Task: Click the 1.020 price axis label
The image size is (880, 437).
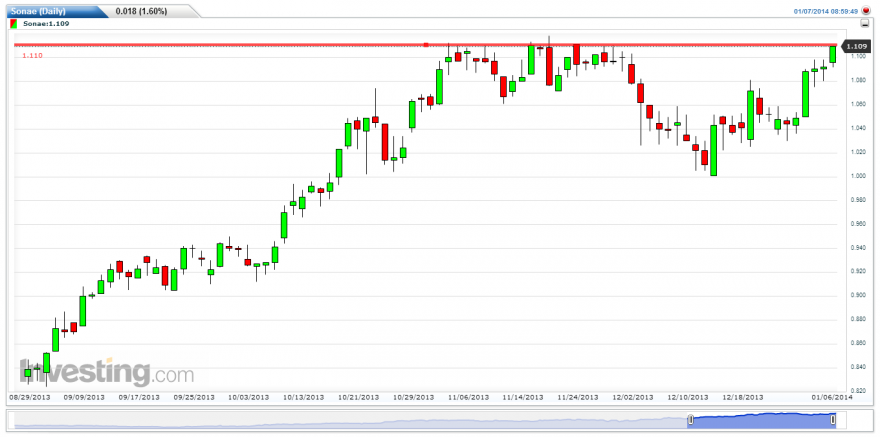Action: pyautogui.click(x=859, y=152)
